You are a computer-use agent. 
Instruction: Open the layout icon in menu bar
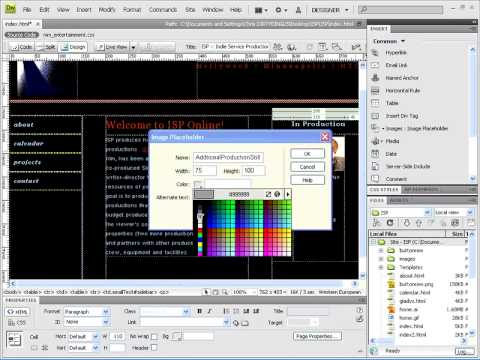coord(261,10)
